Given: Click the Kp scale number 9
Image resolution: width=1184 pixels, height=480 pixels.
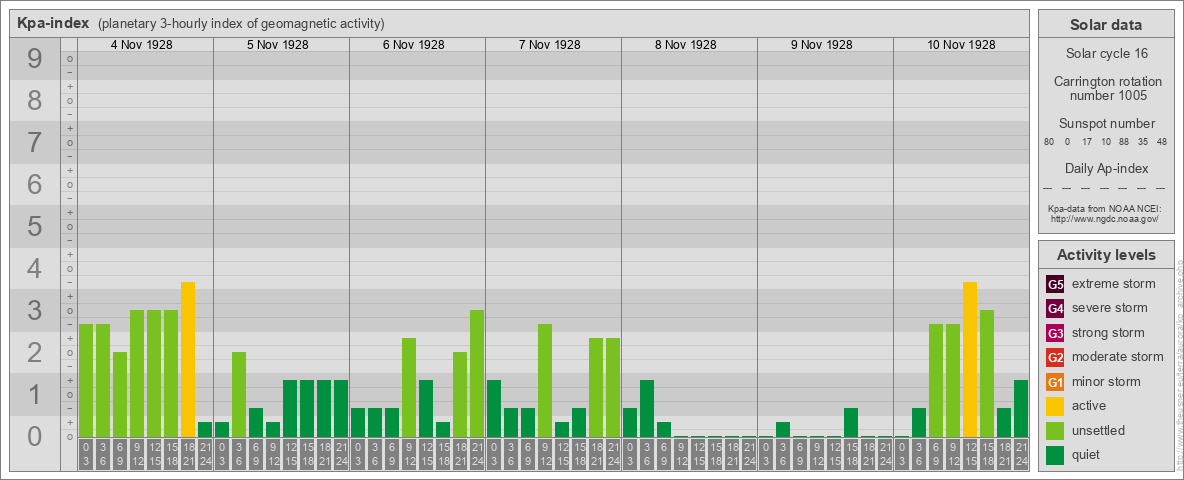Looking at the screenshot, I should click(34, 58).
